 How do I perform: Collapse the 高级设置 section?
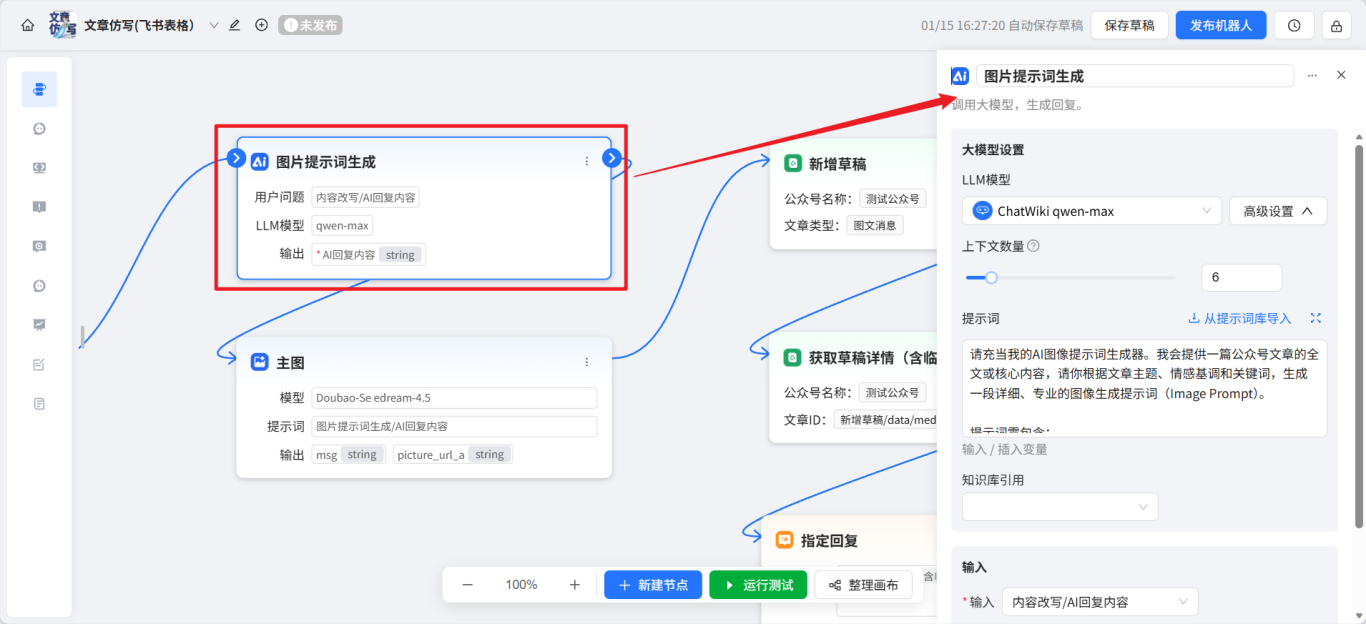click(x=1277, y=211)
